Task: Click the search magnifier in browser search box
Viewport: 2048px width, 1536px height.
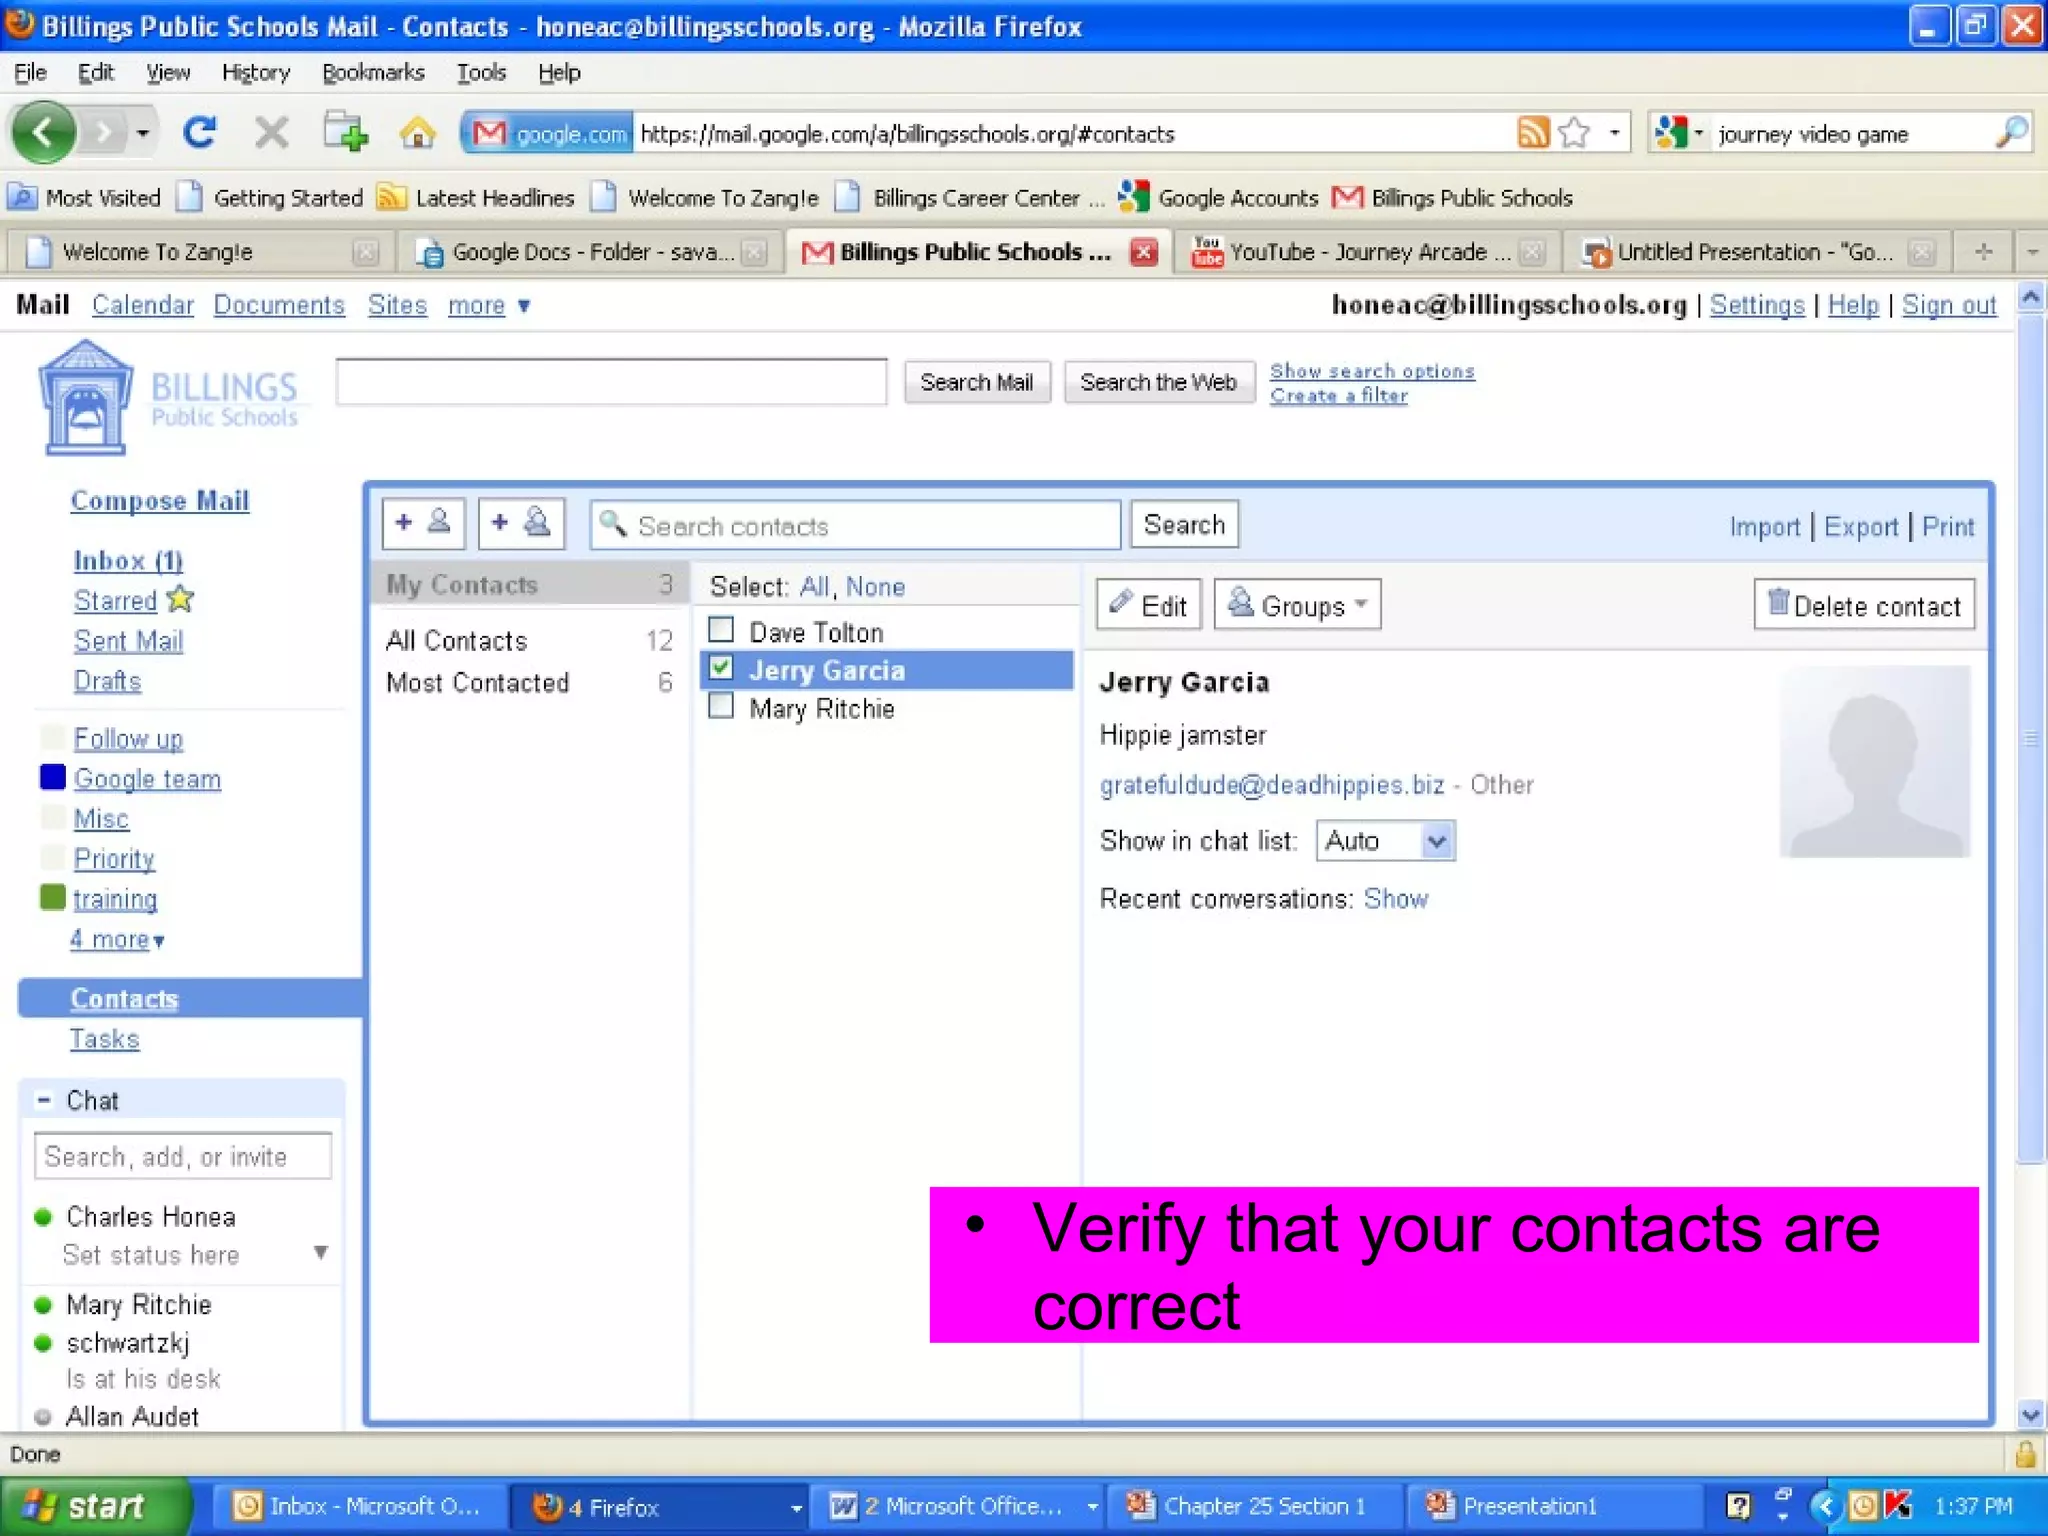Action: click(2011, 132)
